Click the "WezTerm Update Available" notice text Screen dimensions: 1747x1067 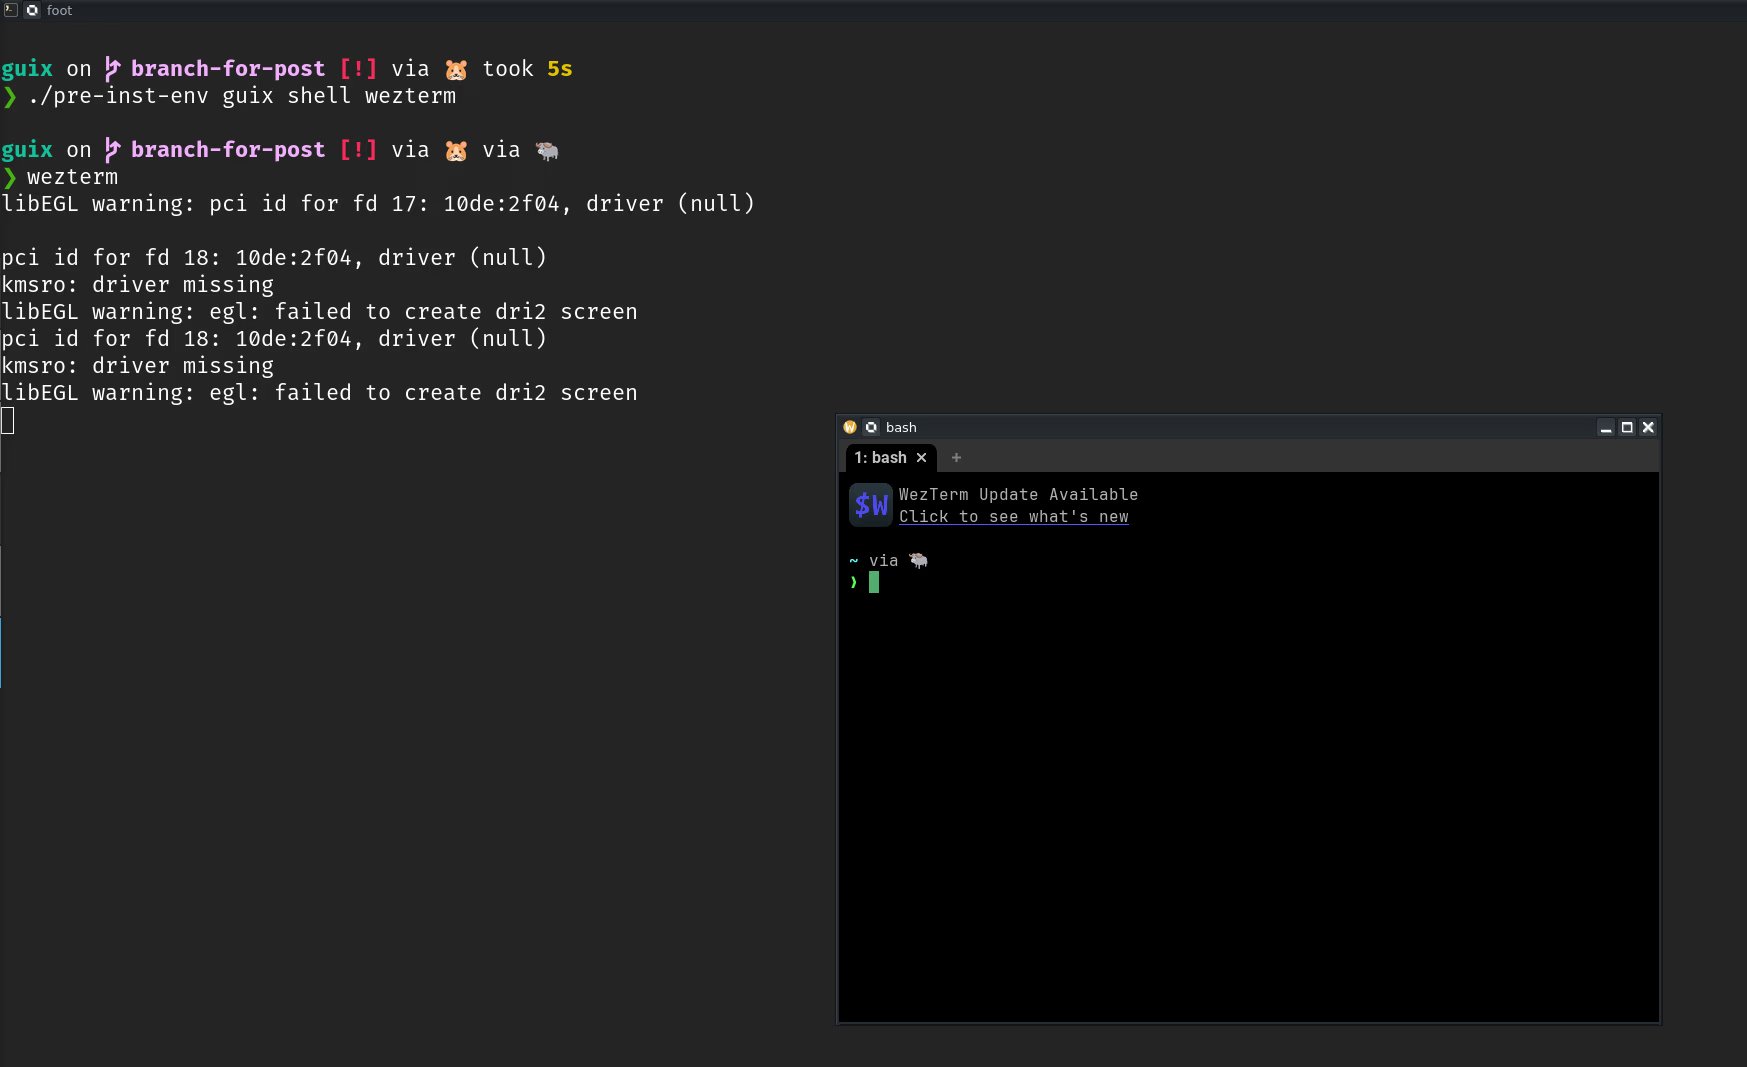point(1018,495)
